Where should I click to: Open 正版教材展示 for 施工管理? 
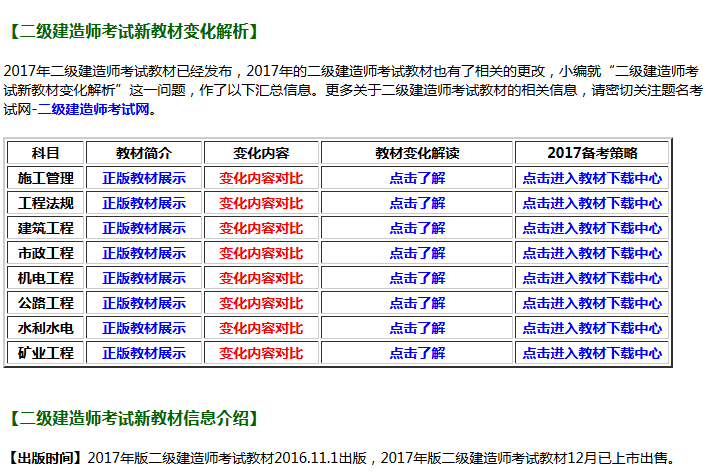point(144,178)
